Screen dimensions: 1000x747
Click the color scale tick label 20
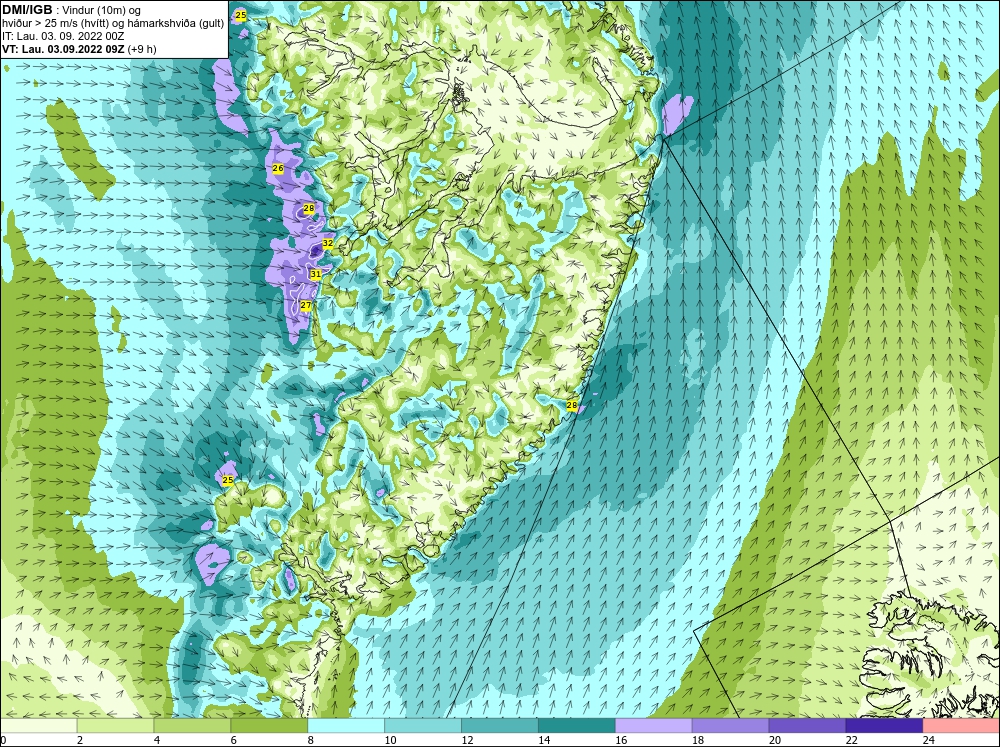(x=775, y=740)
